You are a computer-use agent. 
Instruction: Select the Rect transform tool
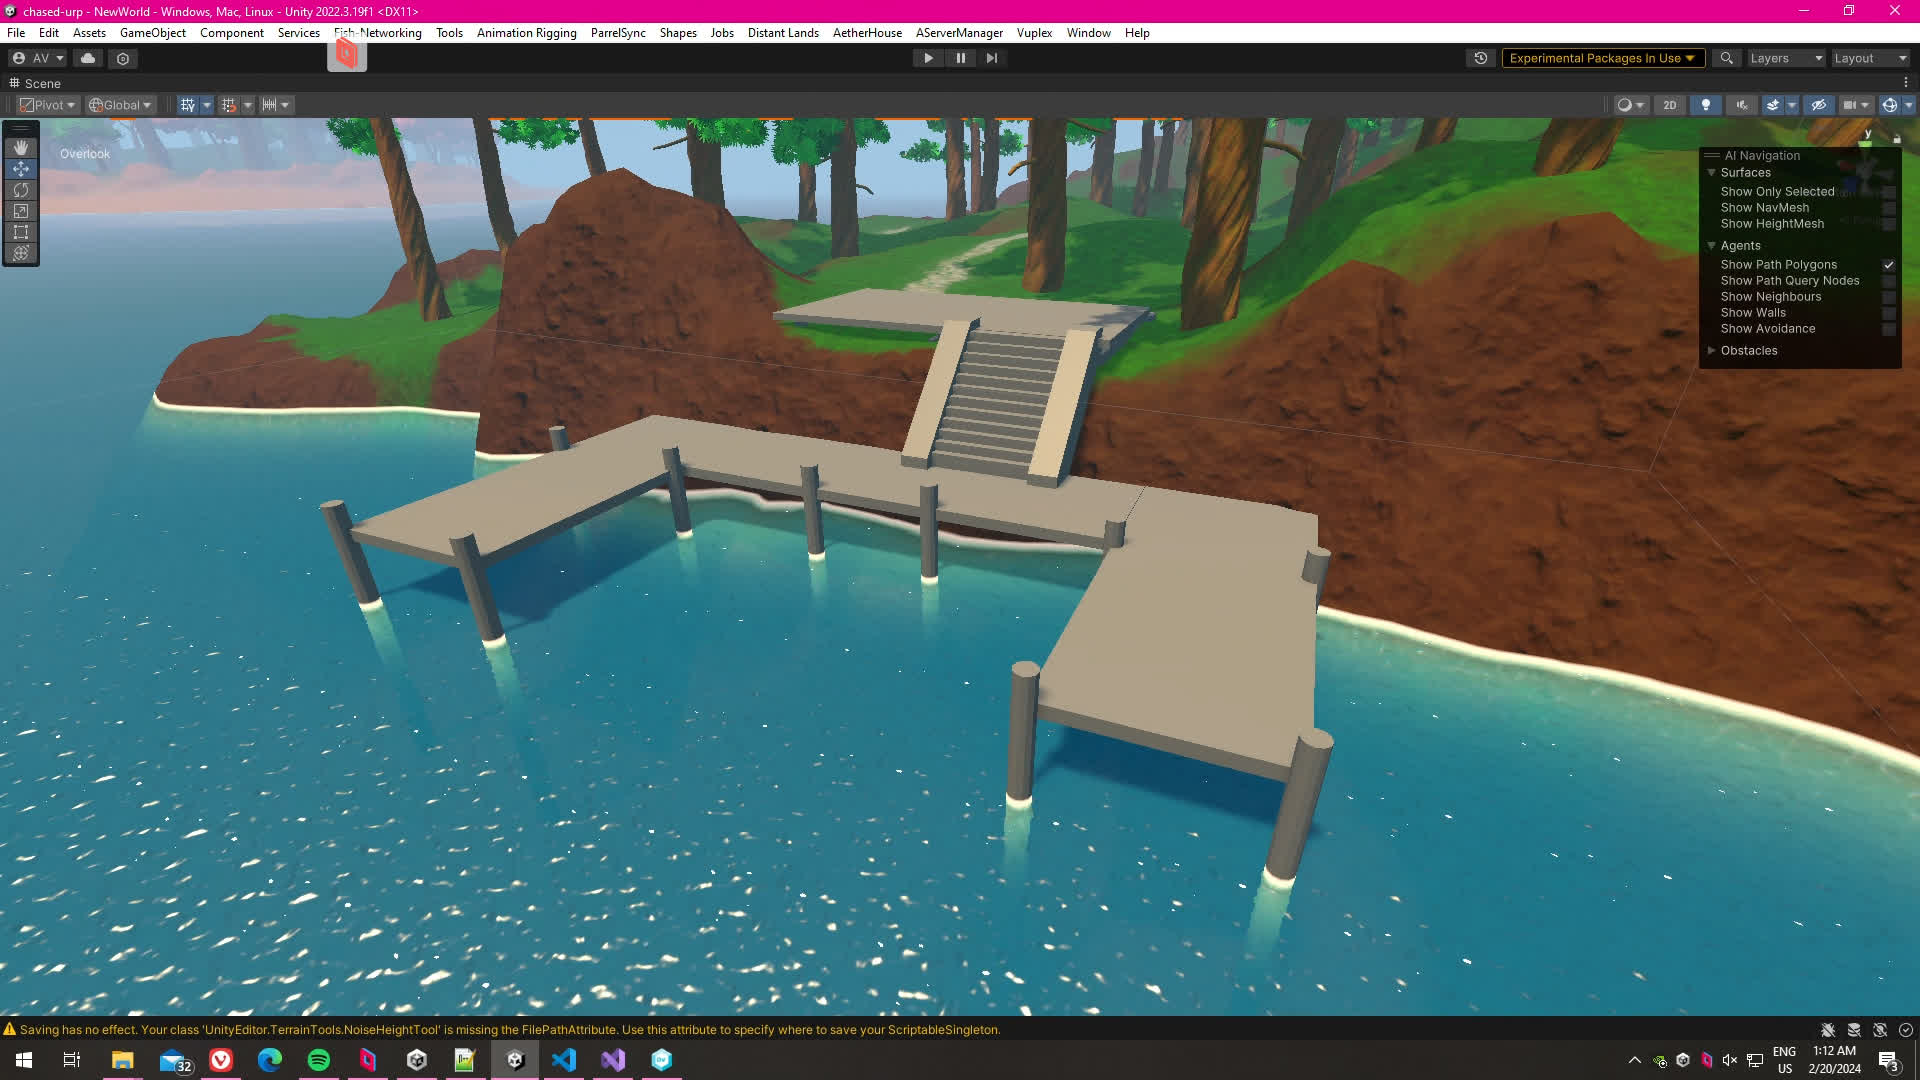[21, 232]
